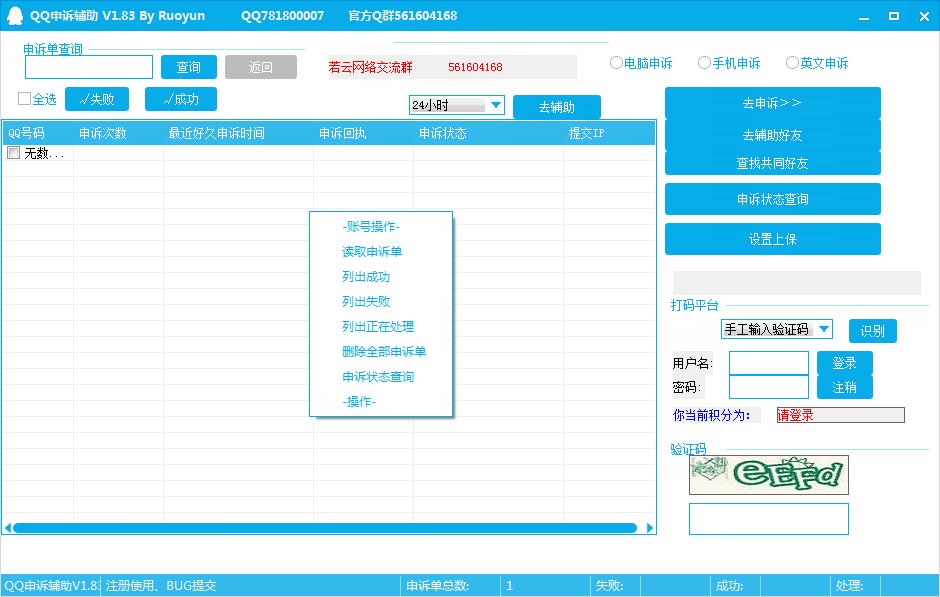
Task: Click the gray 返回 button
Action: tap(261, 67)
